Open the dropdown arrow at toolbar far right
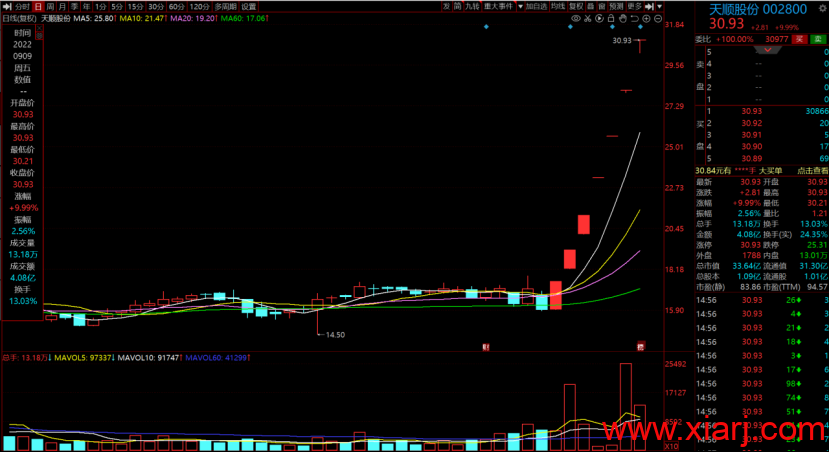 [659, 6]
